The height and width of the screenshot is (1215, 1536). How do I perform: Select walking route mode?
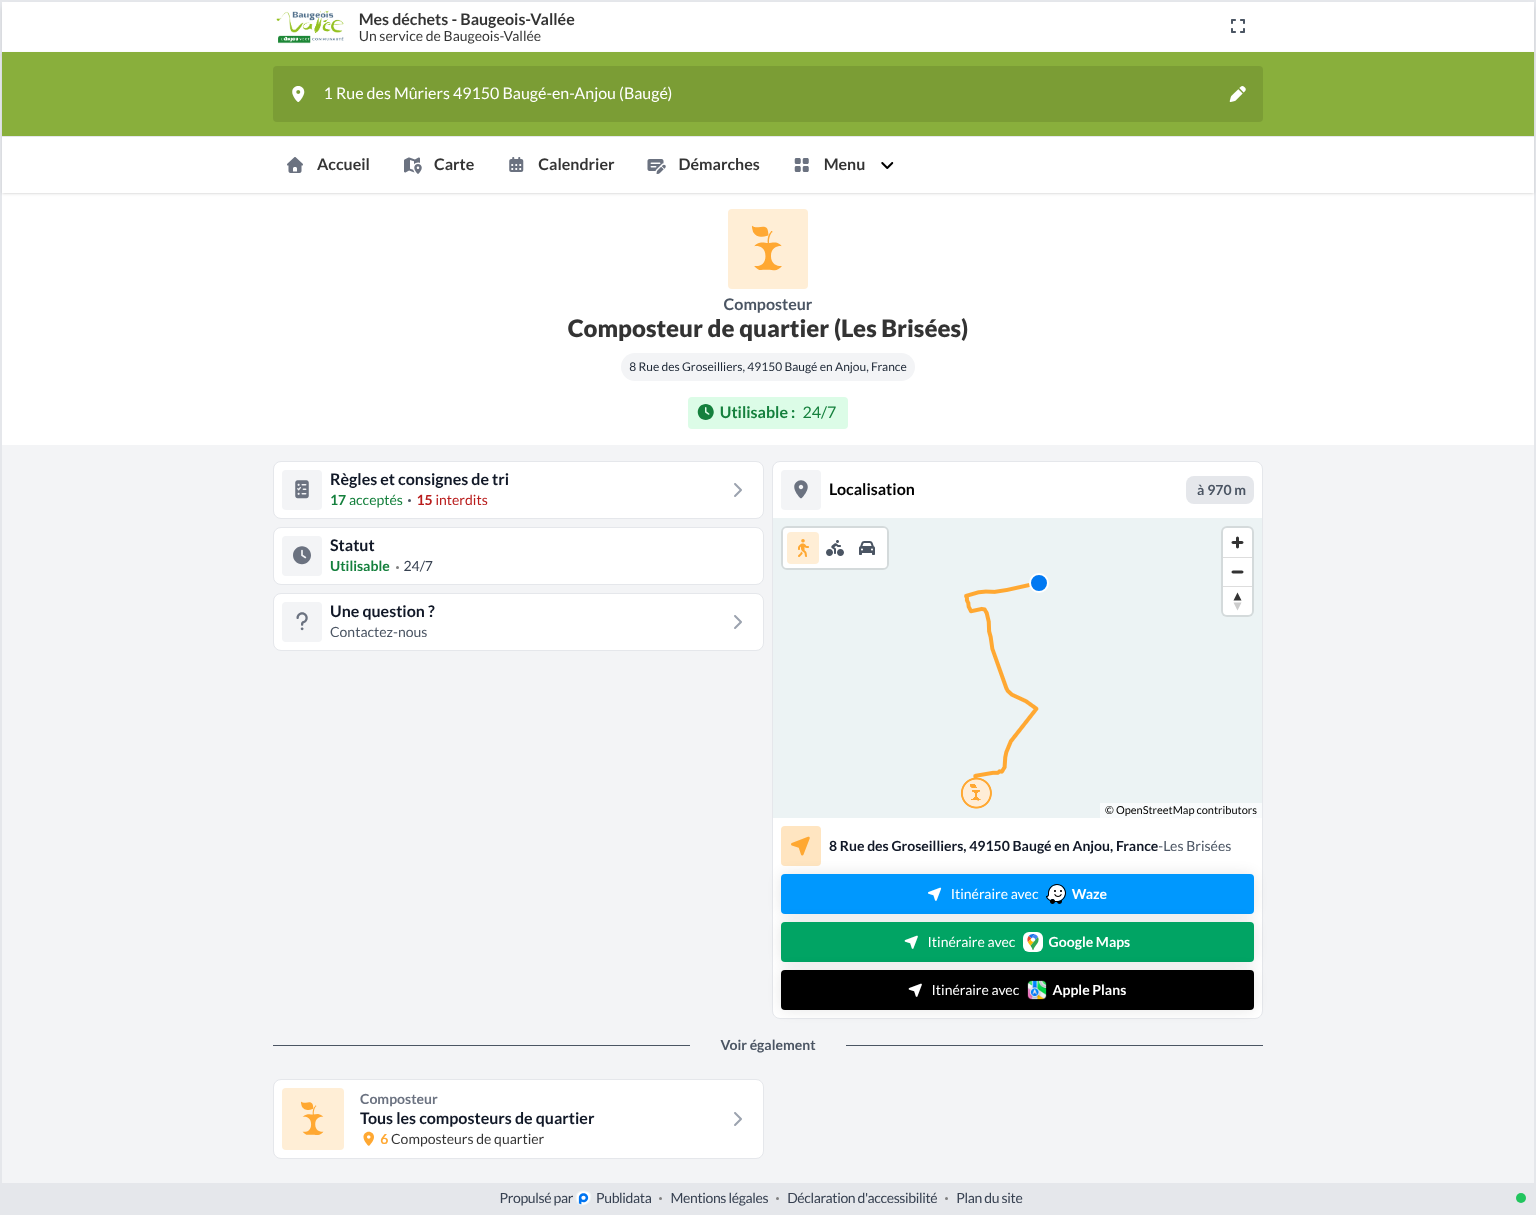pyautogui.click(x=803, y=548)
